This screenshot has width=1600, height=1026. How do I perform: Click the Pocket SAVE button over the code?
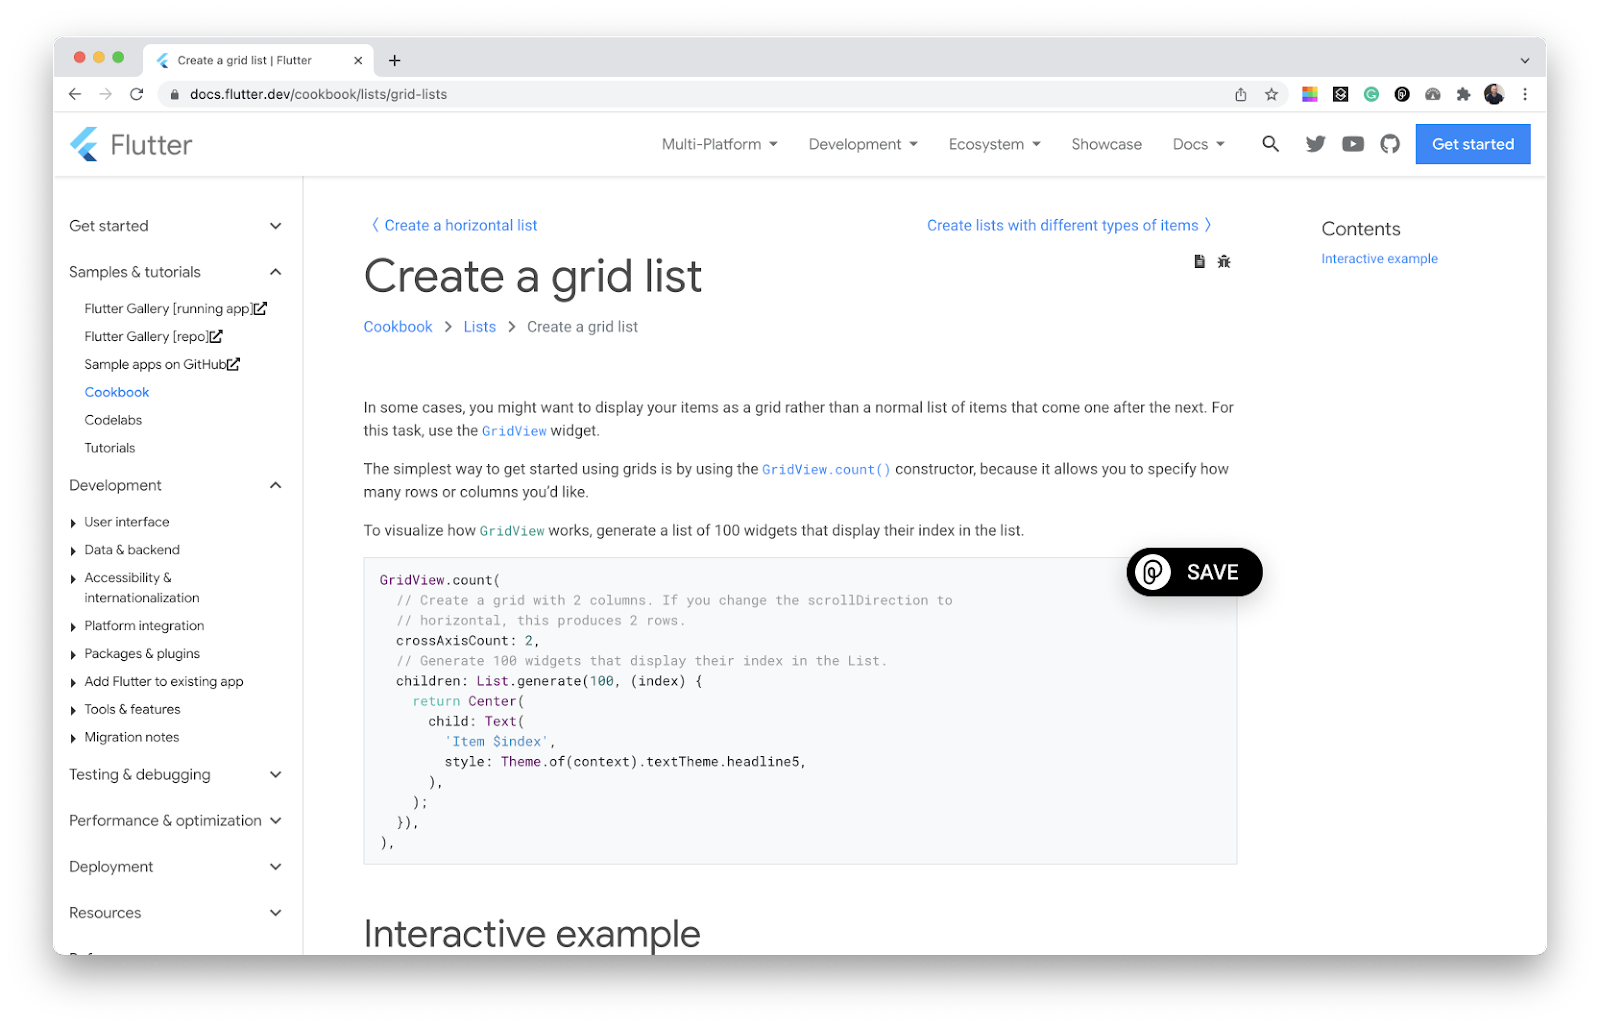pyautogui.click(x=1193, y=572)
